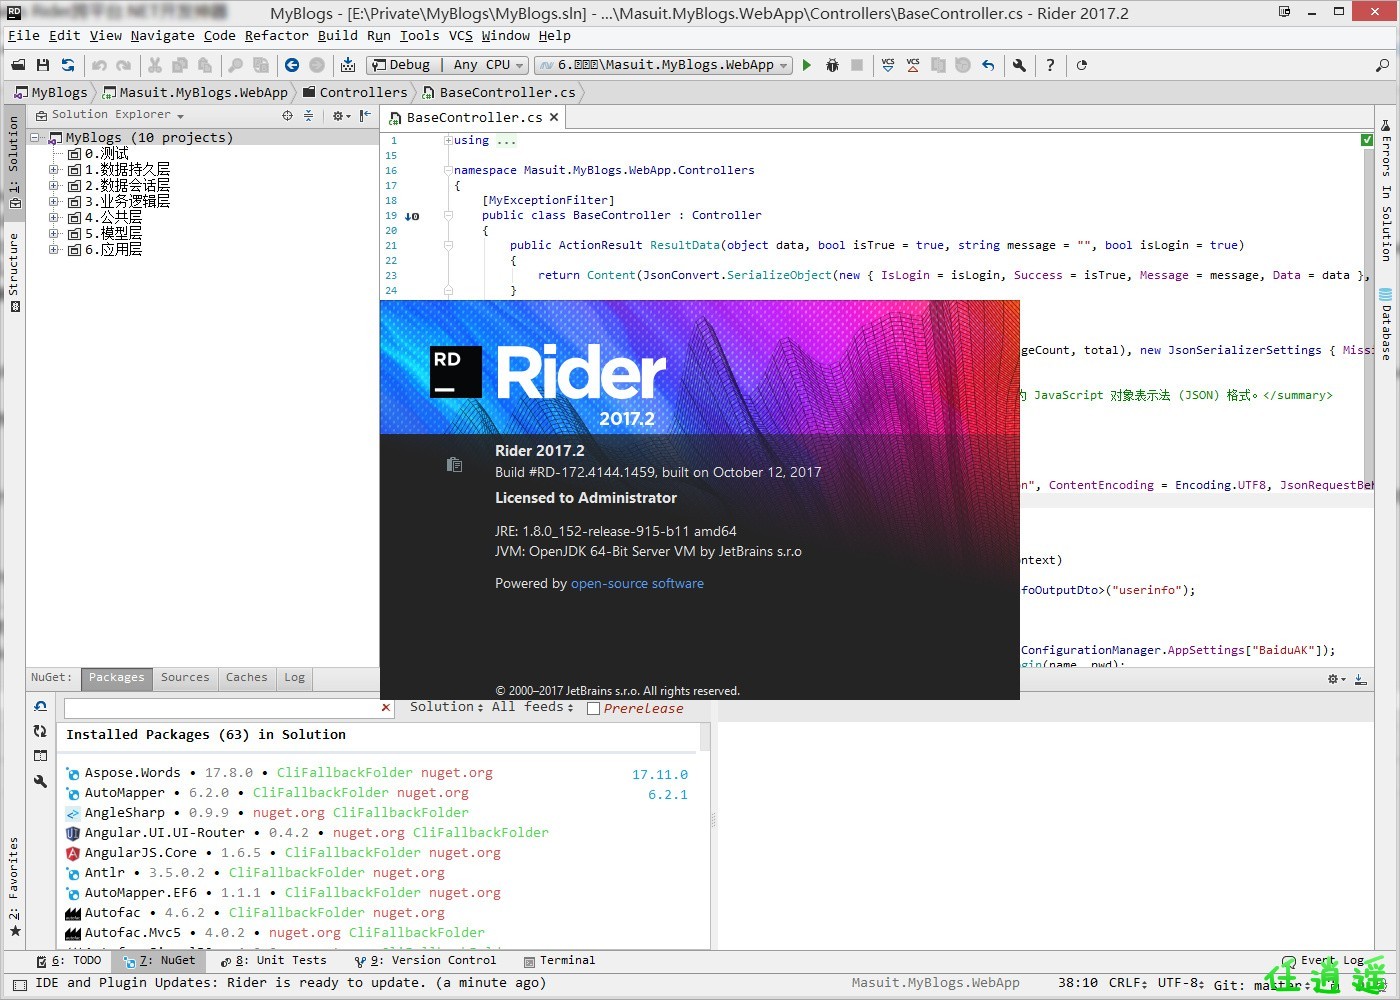Click the green inspection status indicator in the editor

[1367, 140]
